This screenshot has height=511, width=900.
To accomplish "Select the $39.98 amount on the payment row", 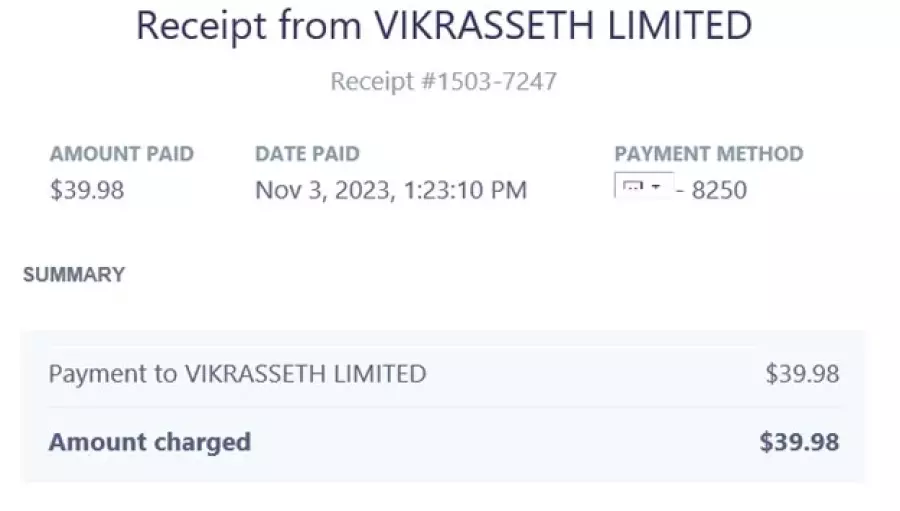I will click(x=802, y=374).
